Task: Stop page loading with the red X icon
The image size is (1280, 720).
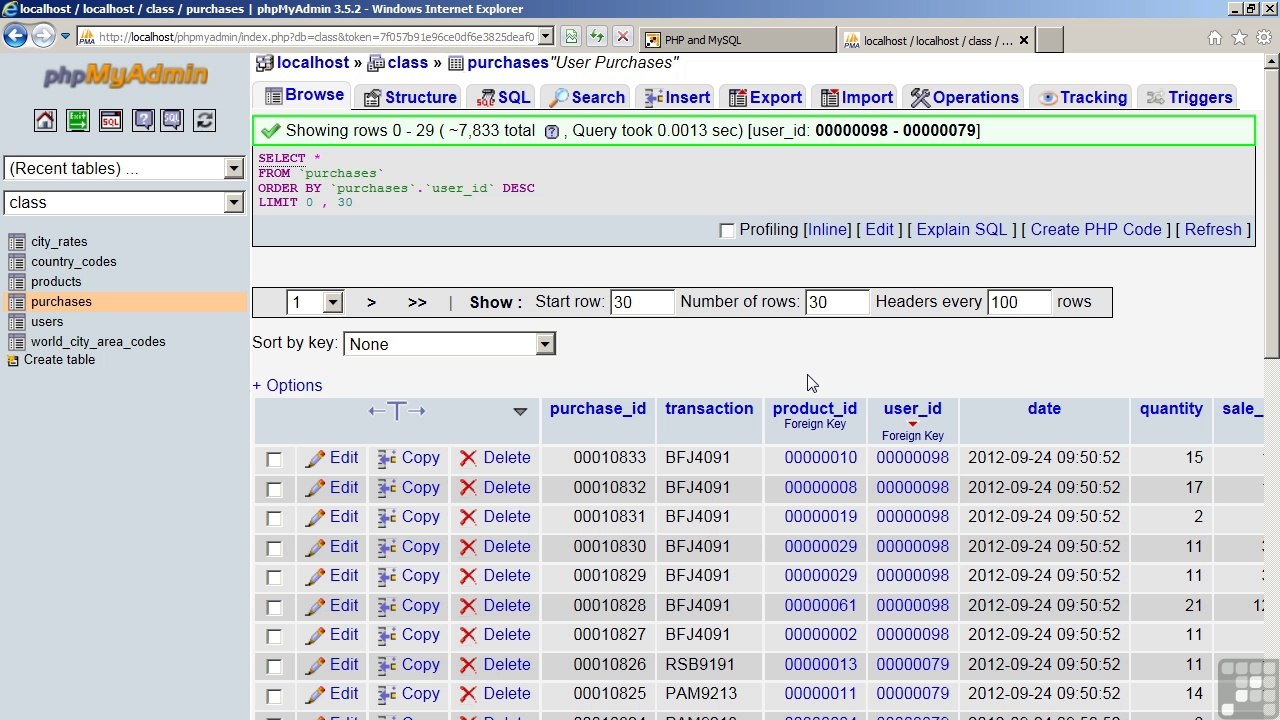Action: click(x=622, y=37)
